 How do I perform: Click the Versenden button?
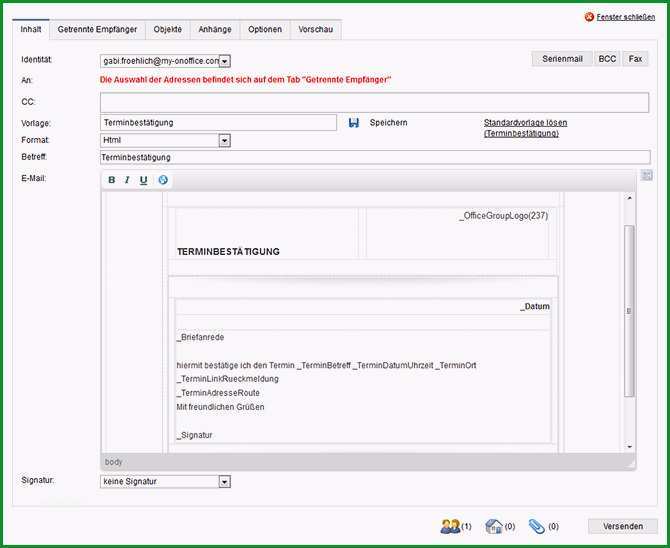pos(623,526)
